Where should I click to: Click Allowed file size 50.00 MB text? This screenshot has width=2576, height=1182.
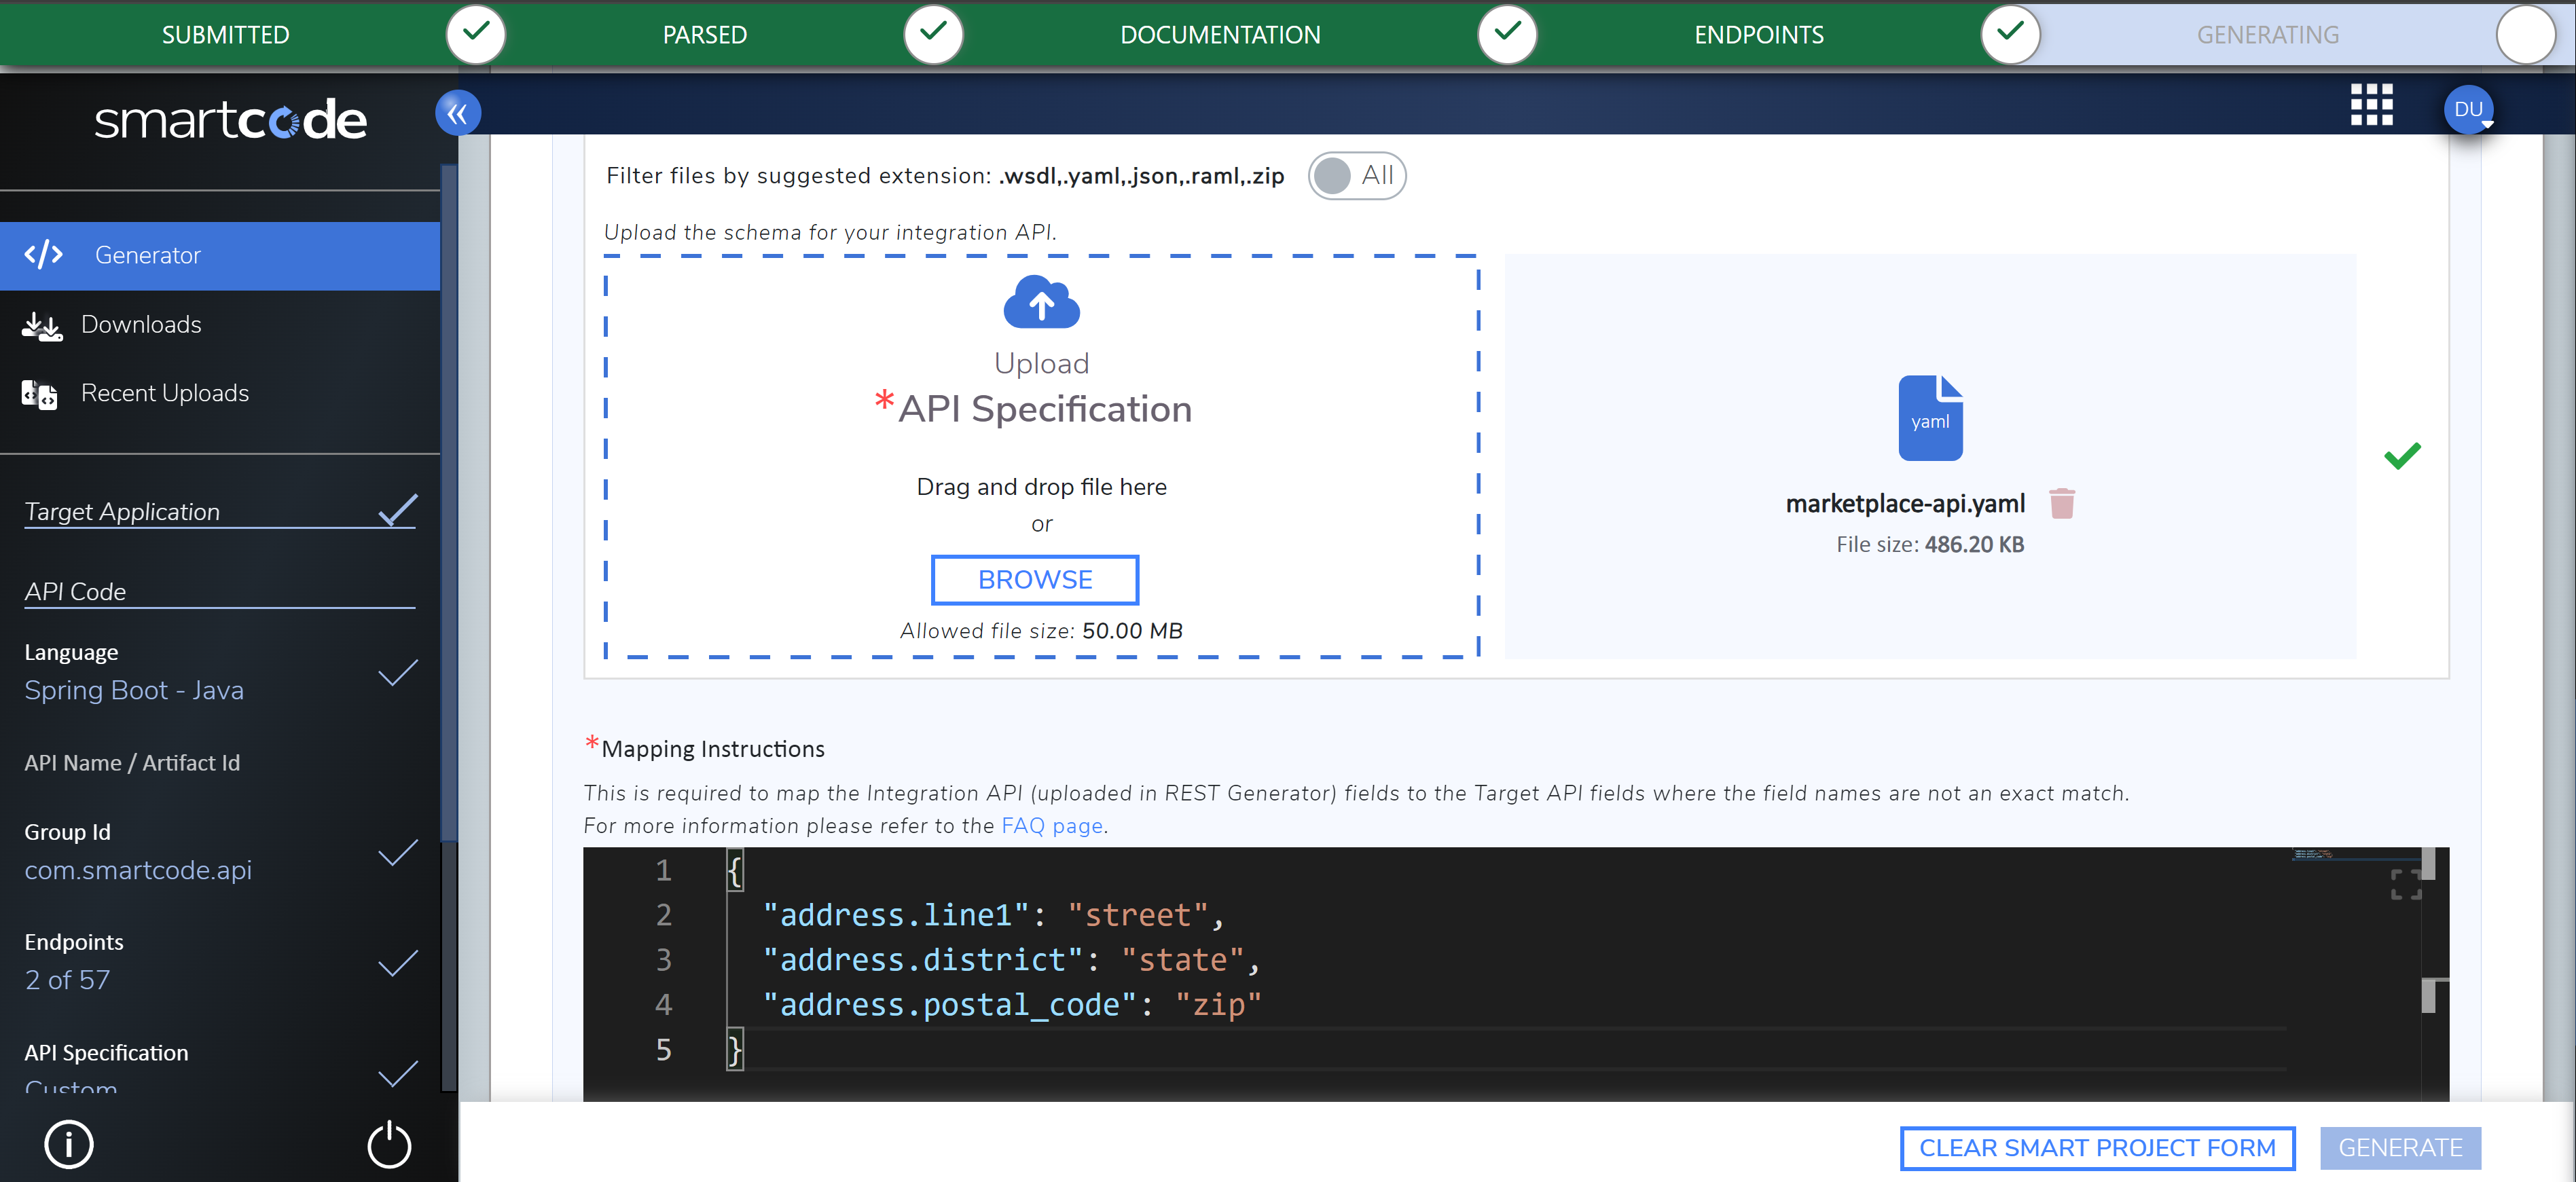(x=1041, y=631)
